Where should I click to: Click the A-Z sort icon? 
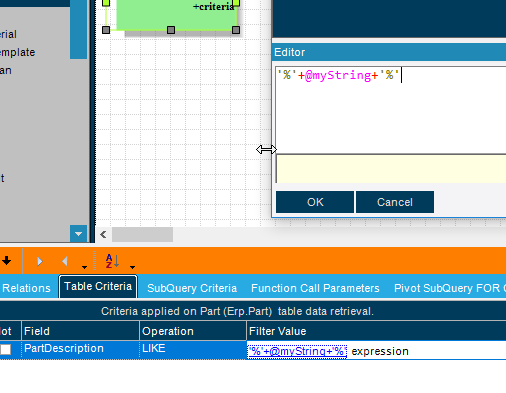click(x=112, y=261)
